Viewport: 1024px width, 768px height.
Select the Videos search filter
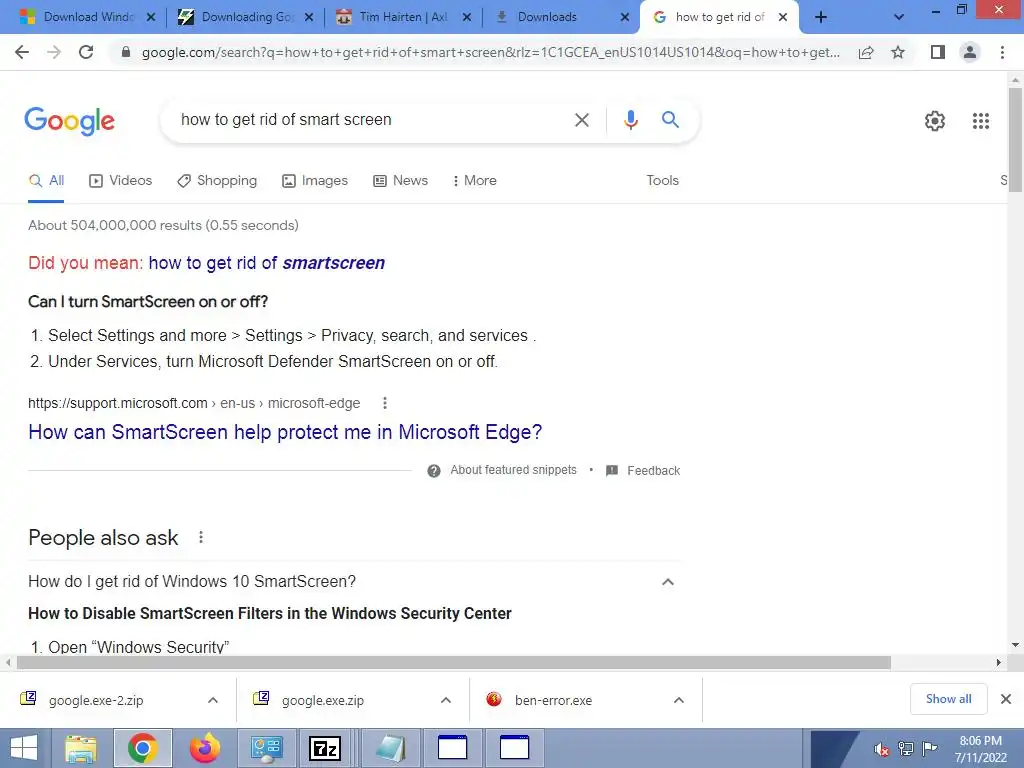coord(121,180)
